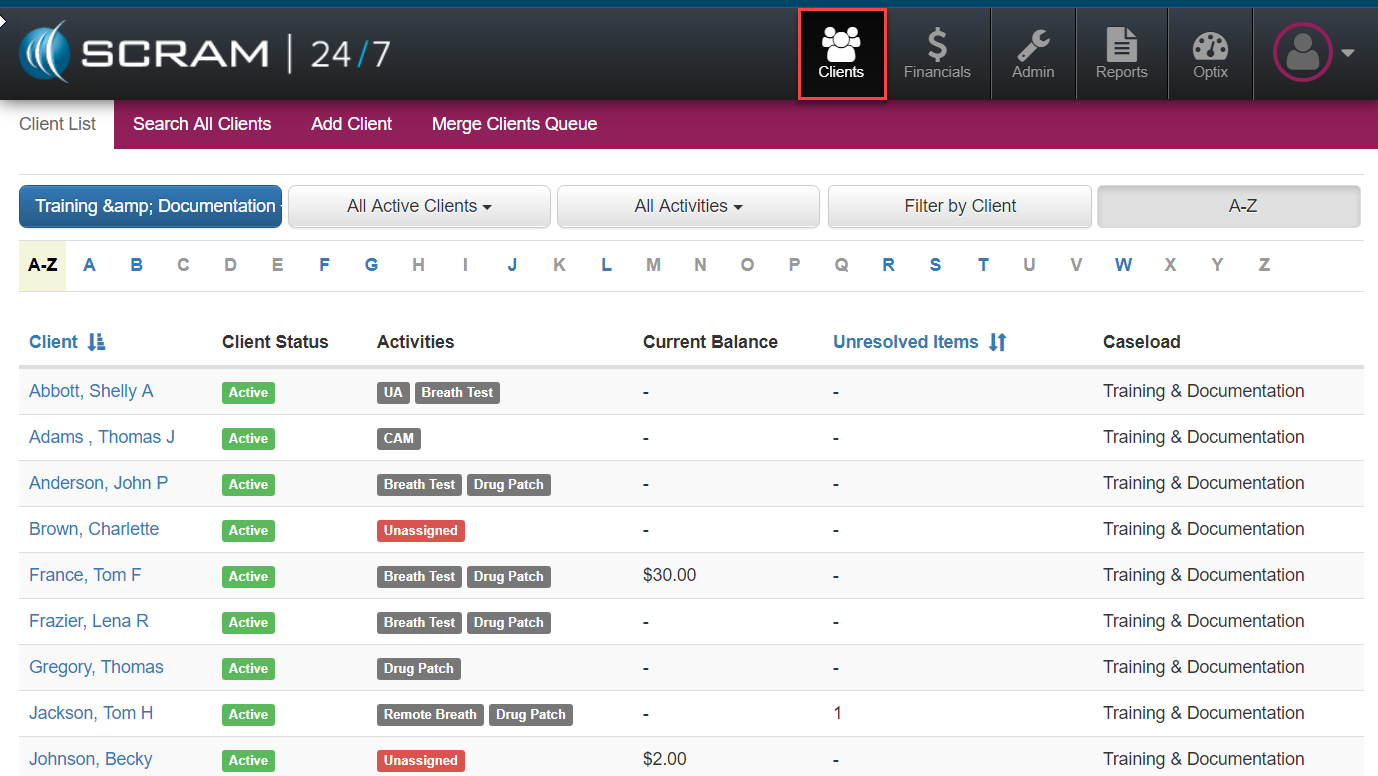1378x776 pixels.
Task: Open the Training & Documentation caseload dropdown
Action: 150,206
